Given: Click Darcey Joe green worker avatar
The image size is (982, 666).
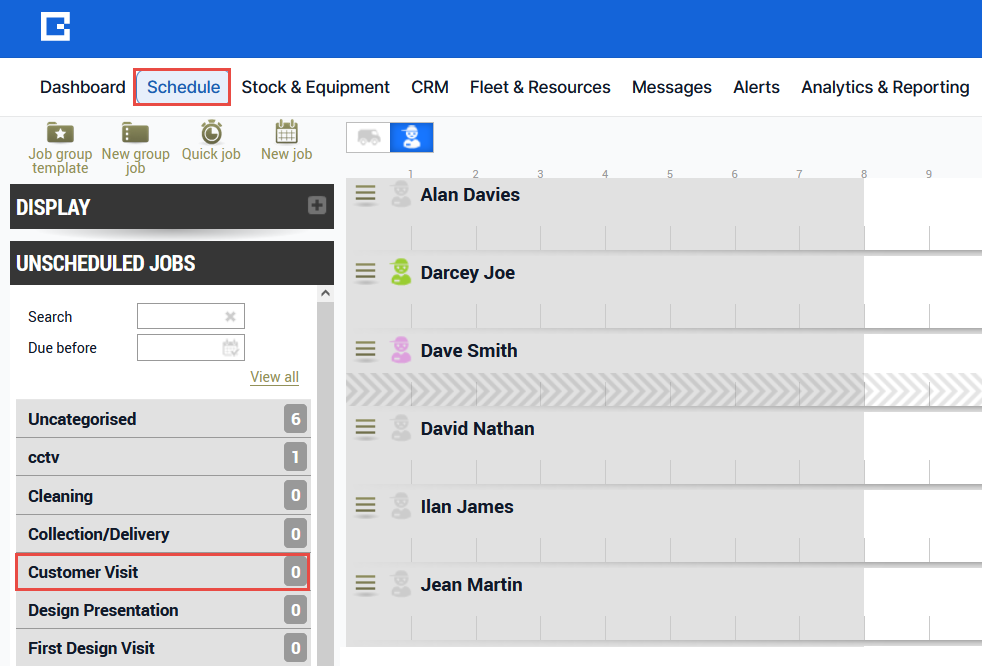Looking at the screenshot, I should [x=401, y=272].
